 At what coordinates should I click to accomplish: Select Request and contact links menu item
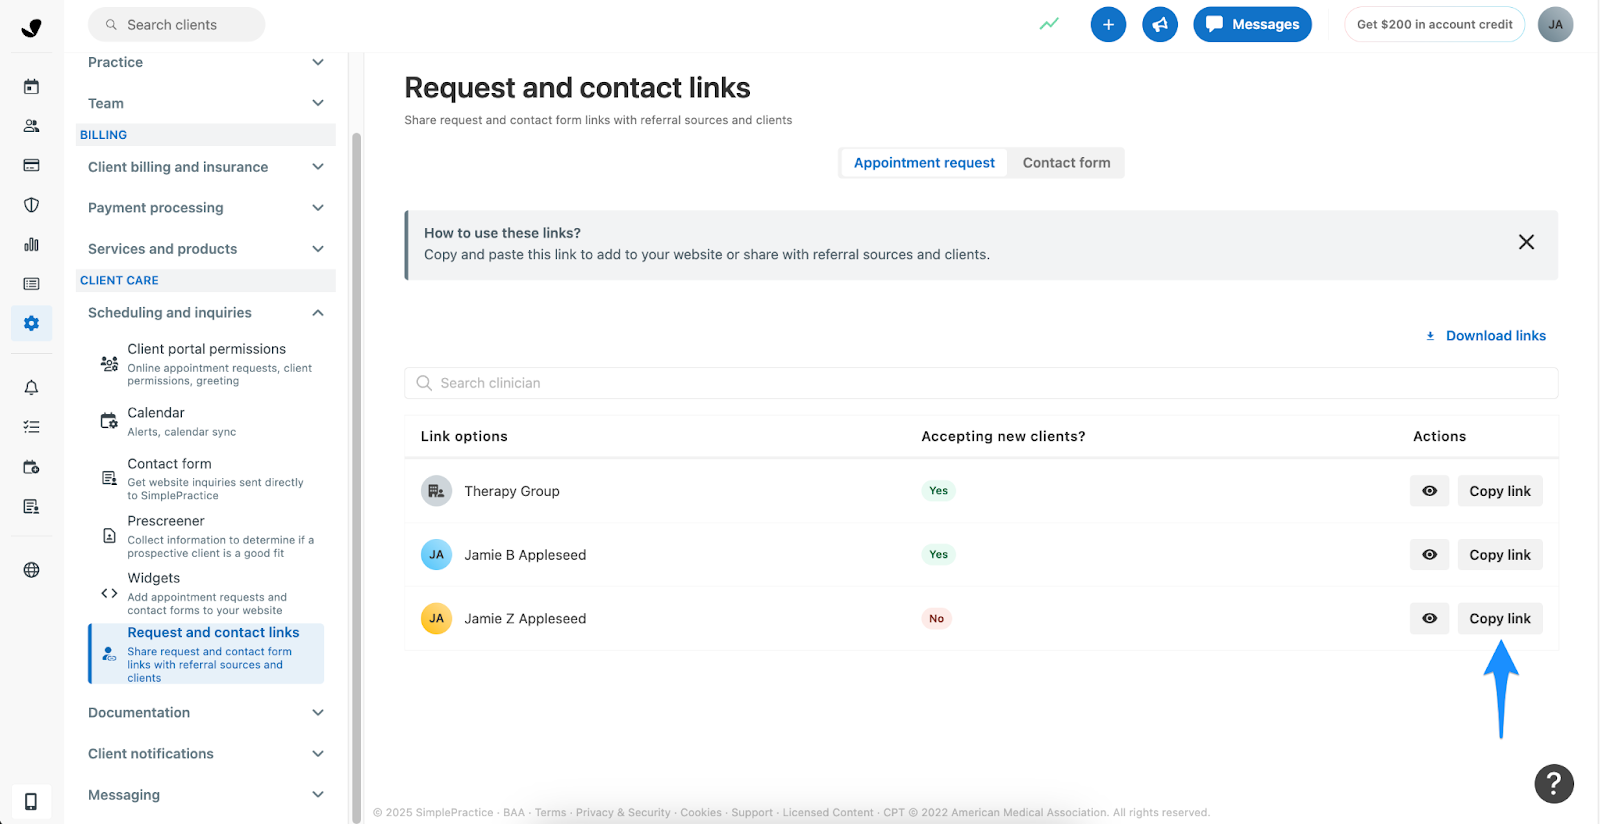pyautogui.click(x=206, y=654)
